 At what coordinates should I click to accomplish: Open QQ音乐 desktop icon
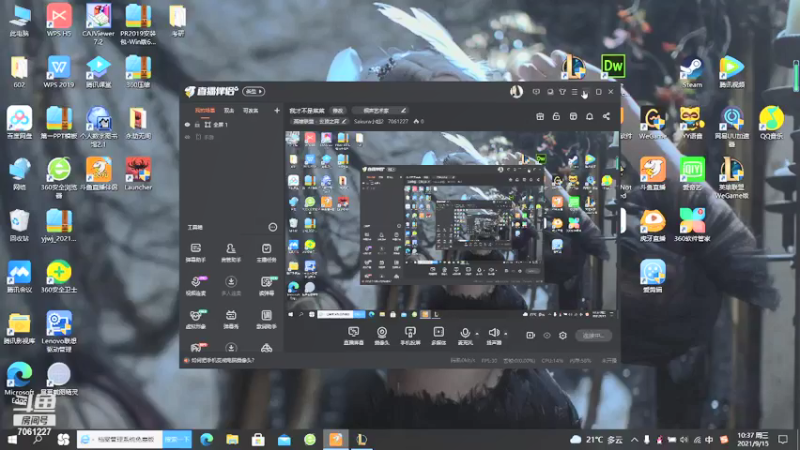point(771,122)
